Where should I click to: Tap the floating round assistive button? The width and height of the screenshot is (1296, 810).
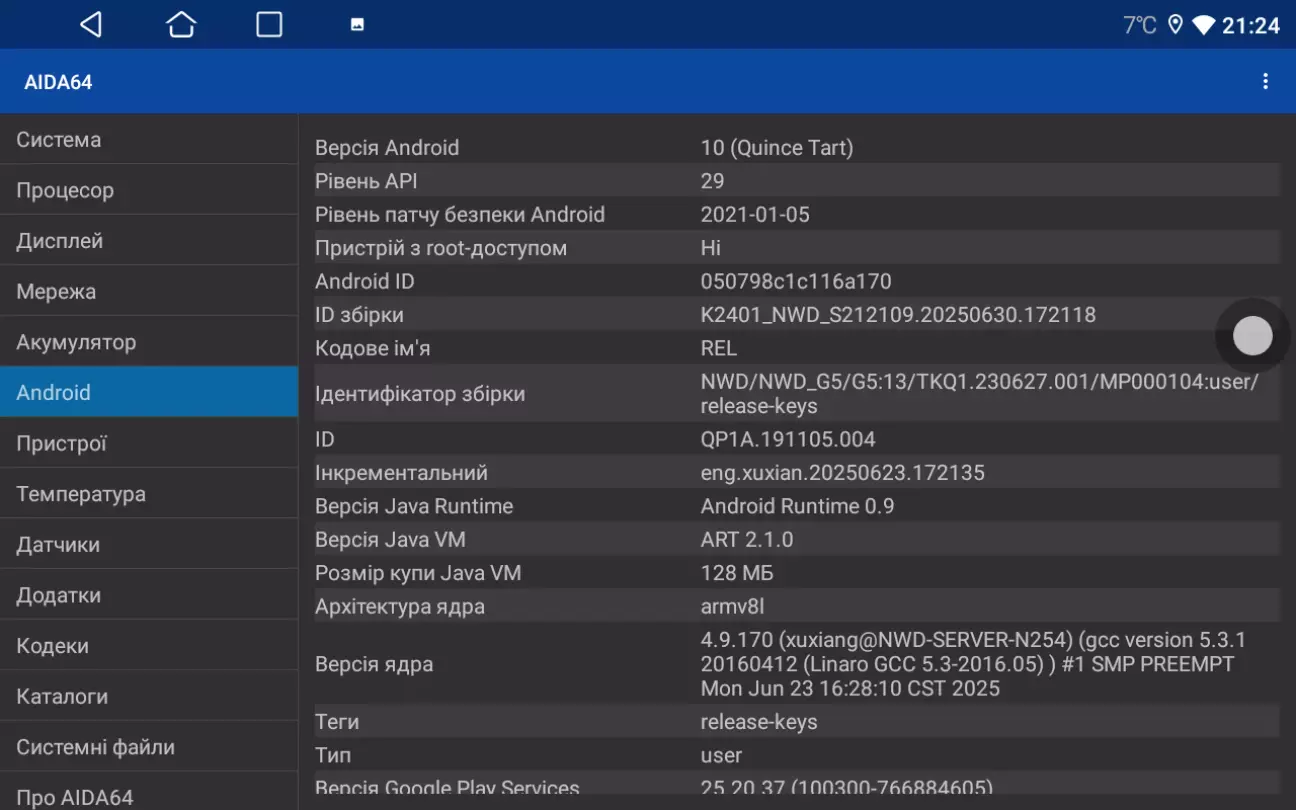pyautogui.click(x=1252, y=336)
